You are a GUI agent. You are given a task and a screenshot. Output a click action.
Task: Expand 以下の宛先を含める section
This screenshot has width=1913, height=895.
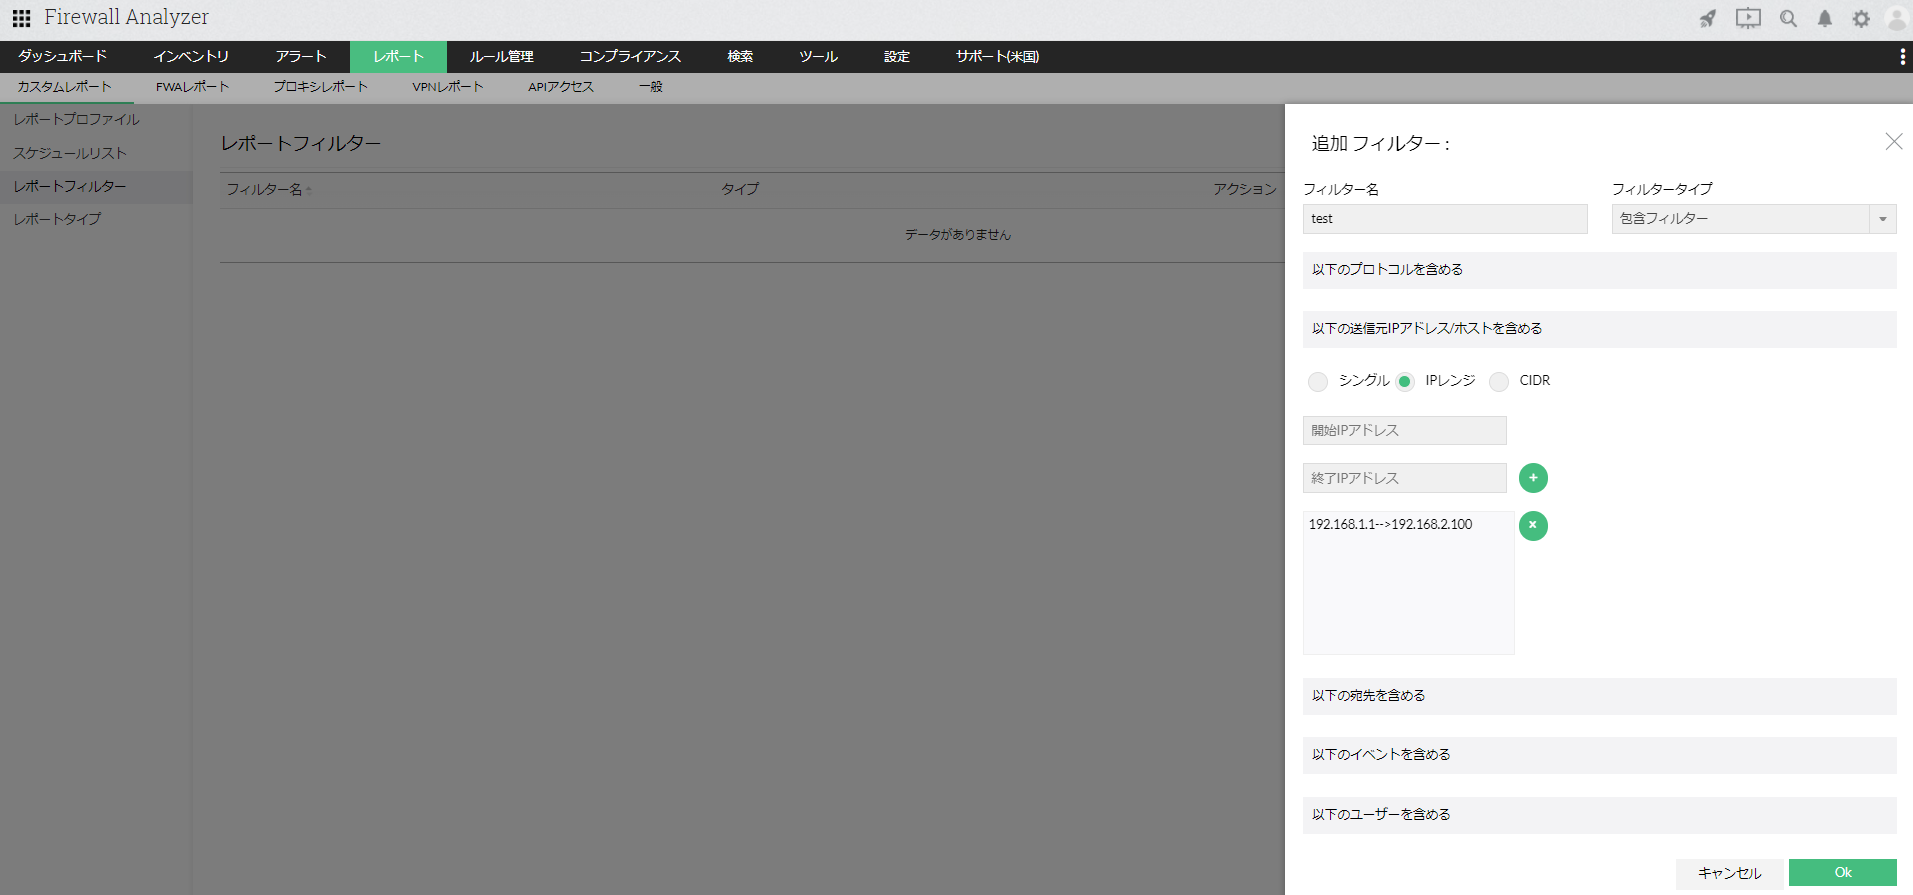pyautogui.click(x=1600, y=696)
